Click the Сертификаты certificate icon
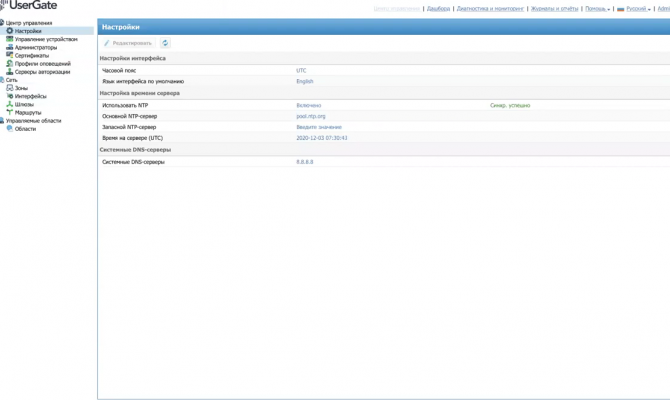This screenshot has height=400, width=670. pos(9,55)
